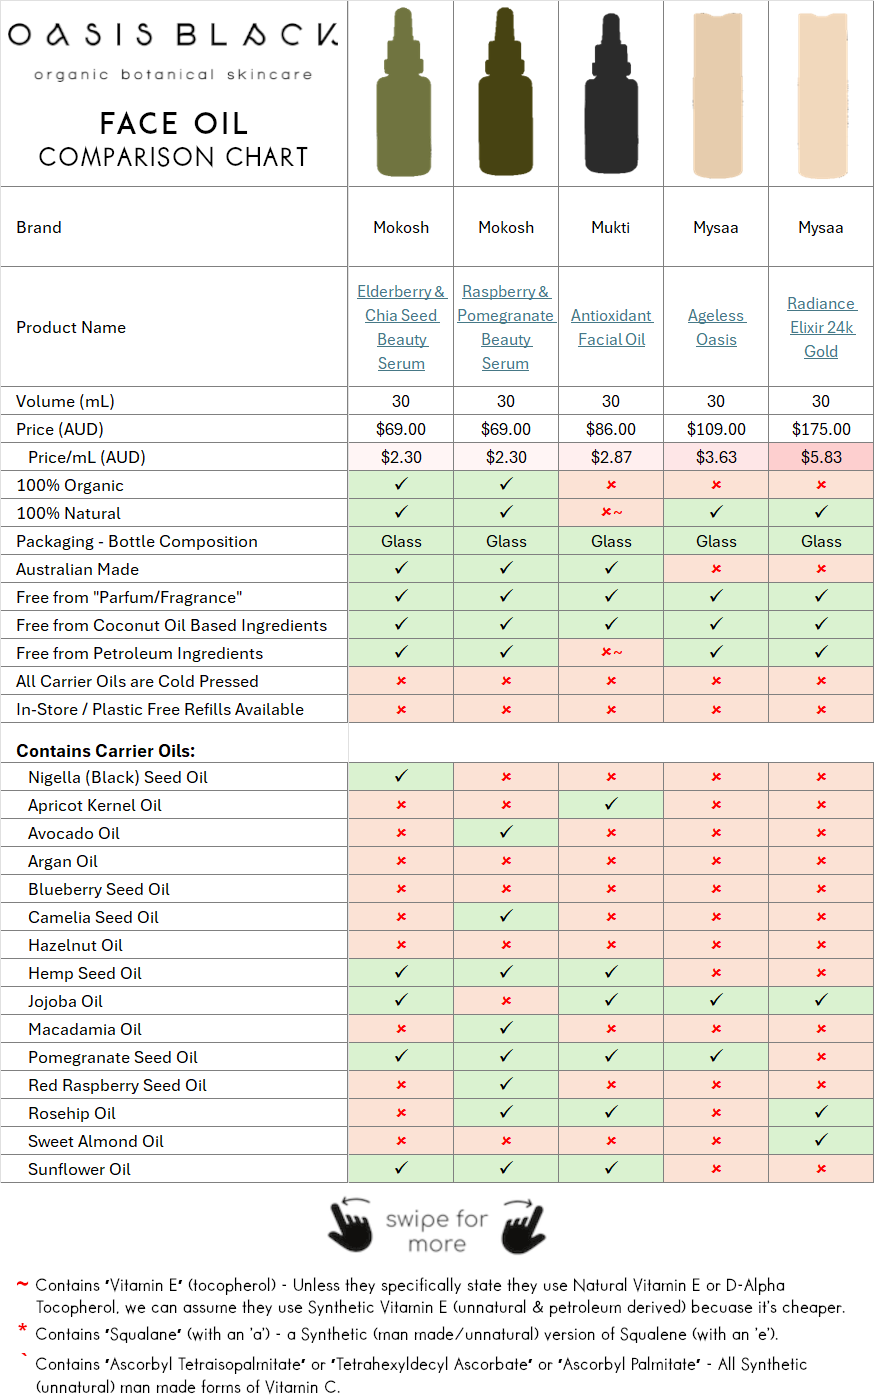Viewport: 874px width, 1400px height.
Task: Click the 100% Organic checkmark for Elderberry serum
Action: click(x=401, y=484)
